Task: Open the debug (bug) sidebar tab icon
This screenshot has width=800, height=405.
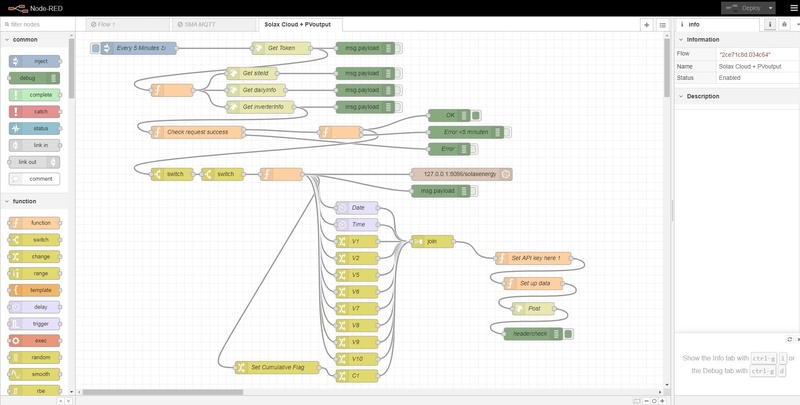Action: click(785, 24)
